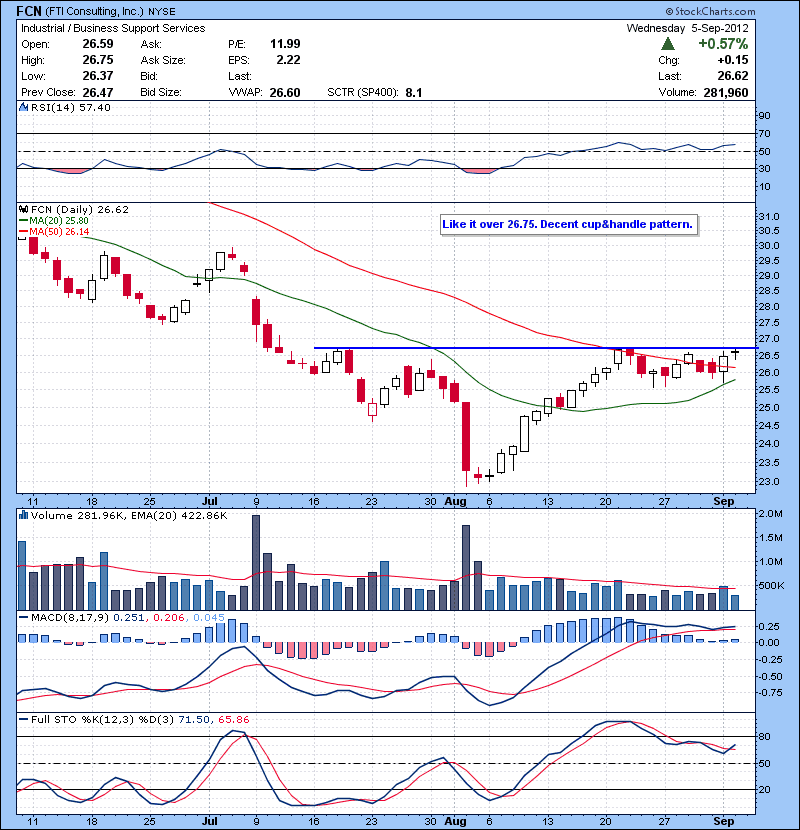This screenshot has height=830, width=800.
Task: Click the stochastic 80 level axis label
Action: tap(765, 736)
